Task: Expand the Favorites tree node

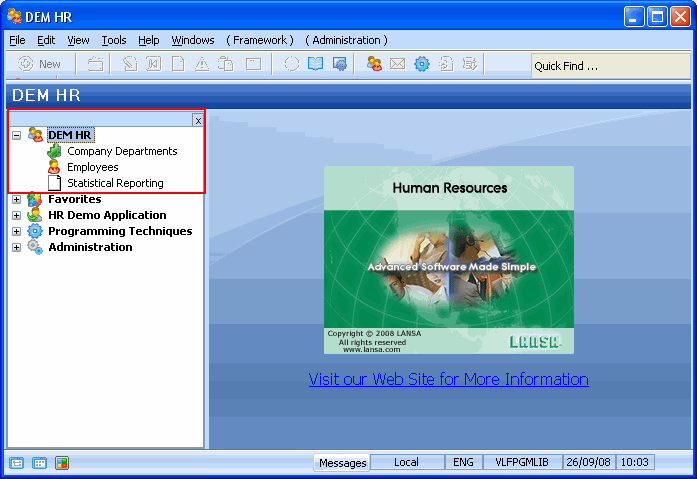Action: (x=16, y=200)
